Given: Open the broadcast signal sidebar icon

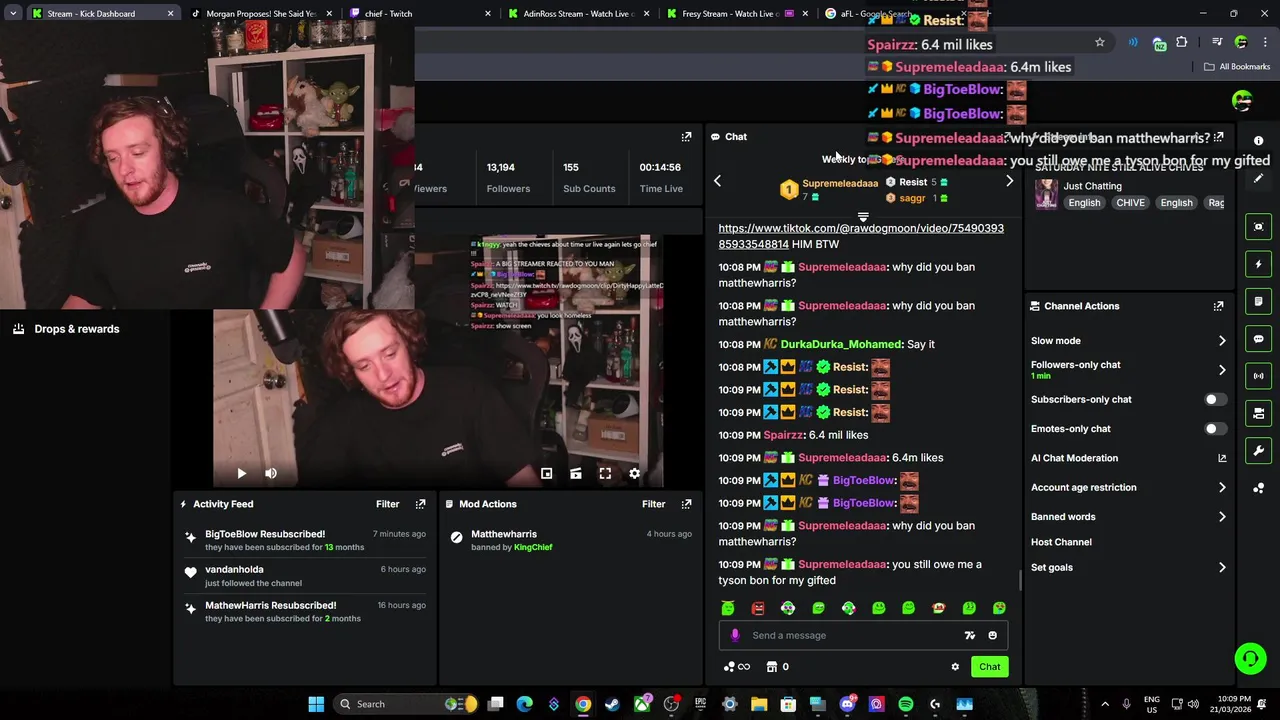Looking at the screenshot, I should 1259,376.
